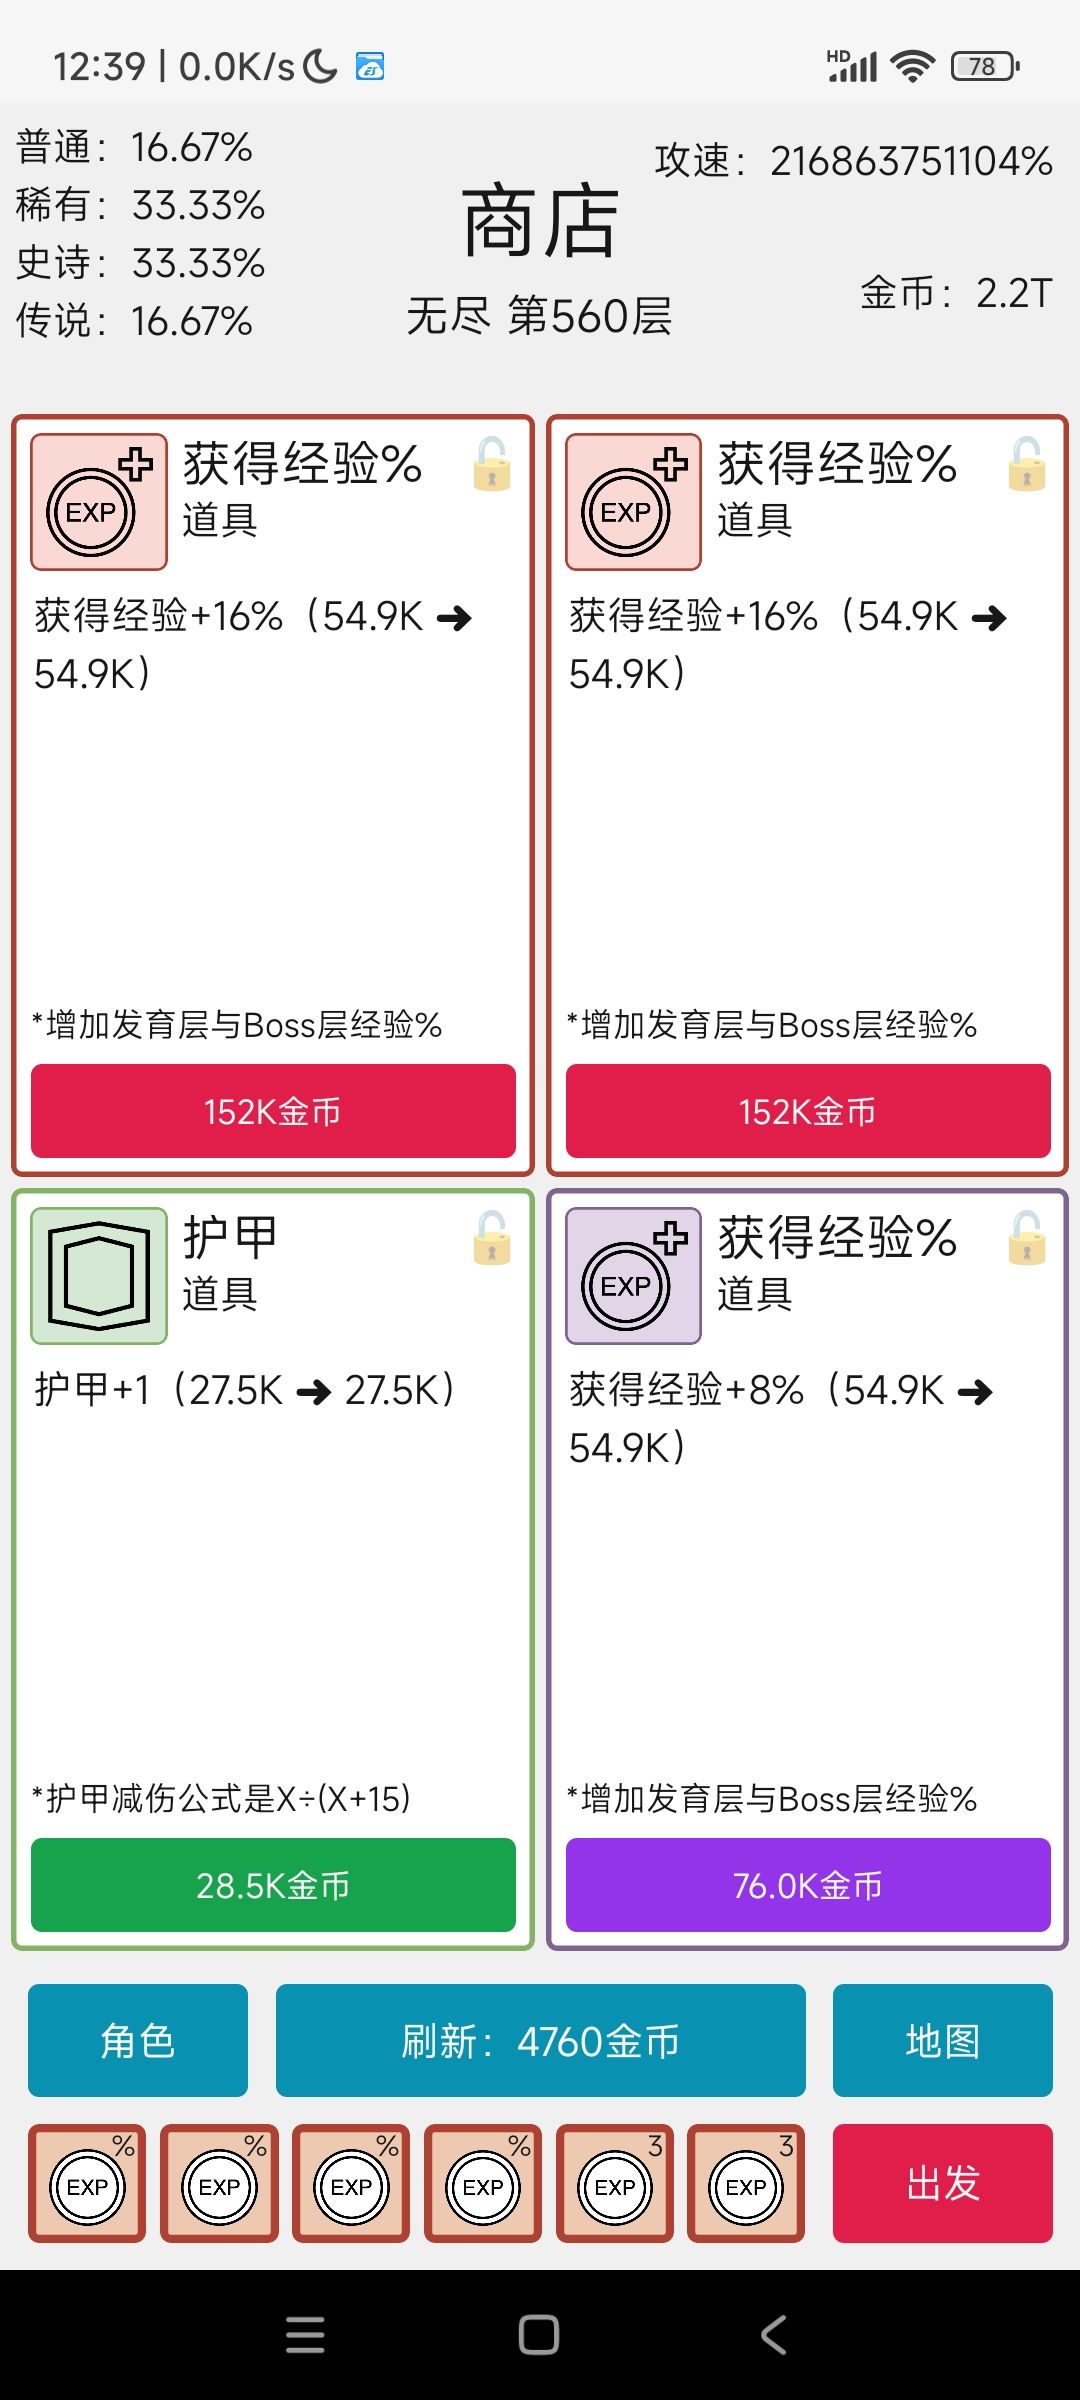Screen dimensions: 1080x2400
Task: Switch to the 地图 map screen
Action: point(942,2040)
